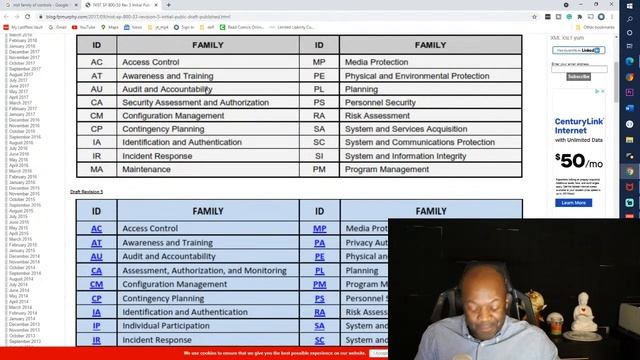Screen dimensions: 640x360
Task: Open the January 2016 archive link
Action: [x=22, y=182]
